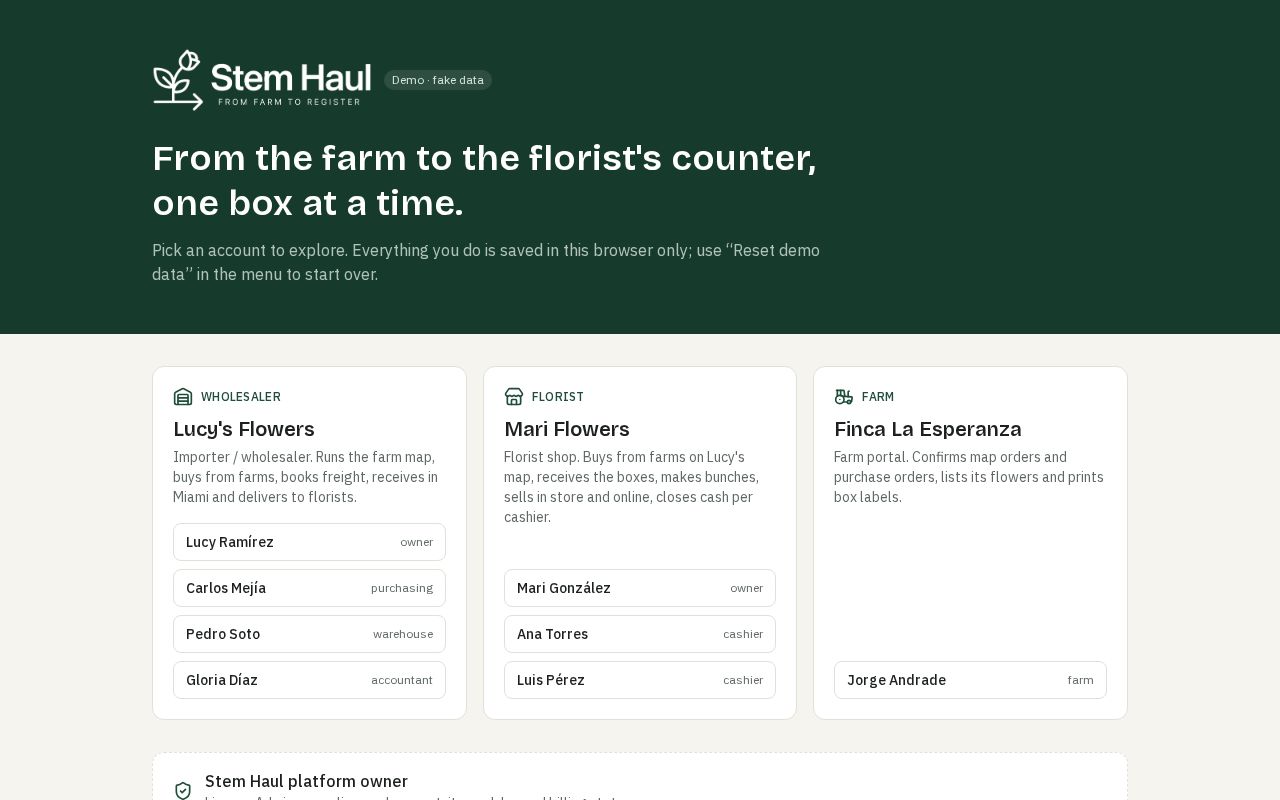The width and height of the screenshot is (1280, 800).
Task: Click the platform owner shield icon
Action: click(x=183, y=790)
